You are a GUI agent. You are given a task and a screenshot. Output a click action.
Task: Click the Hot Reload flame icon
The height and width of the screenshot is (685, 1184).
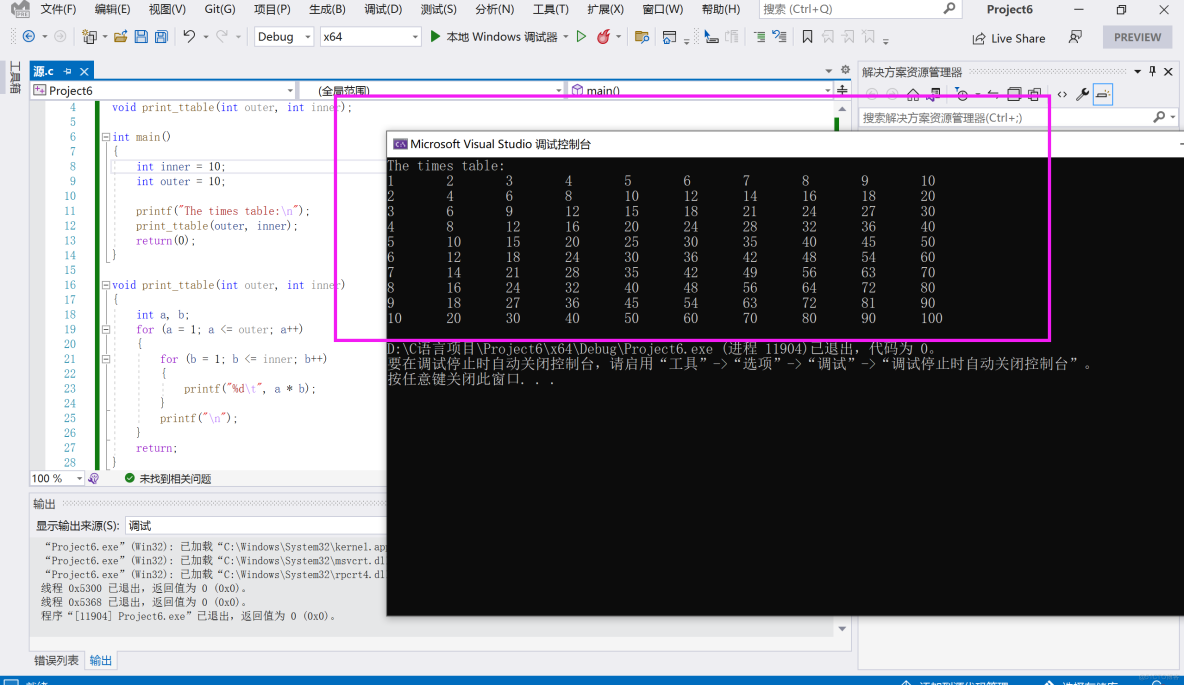pos(603,37)
